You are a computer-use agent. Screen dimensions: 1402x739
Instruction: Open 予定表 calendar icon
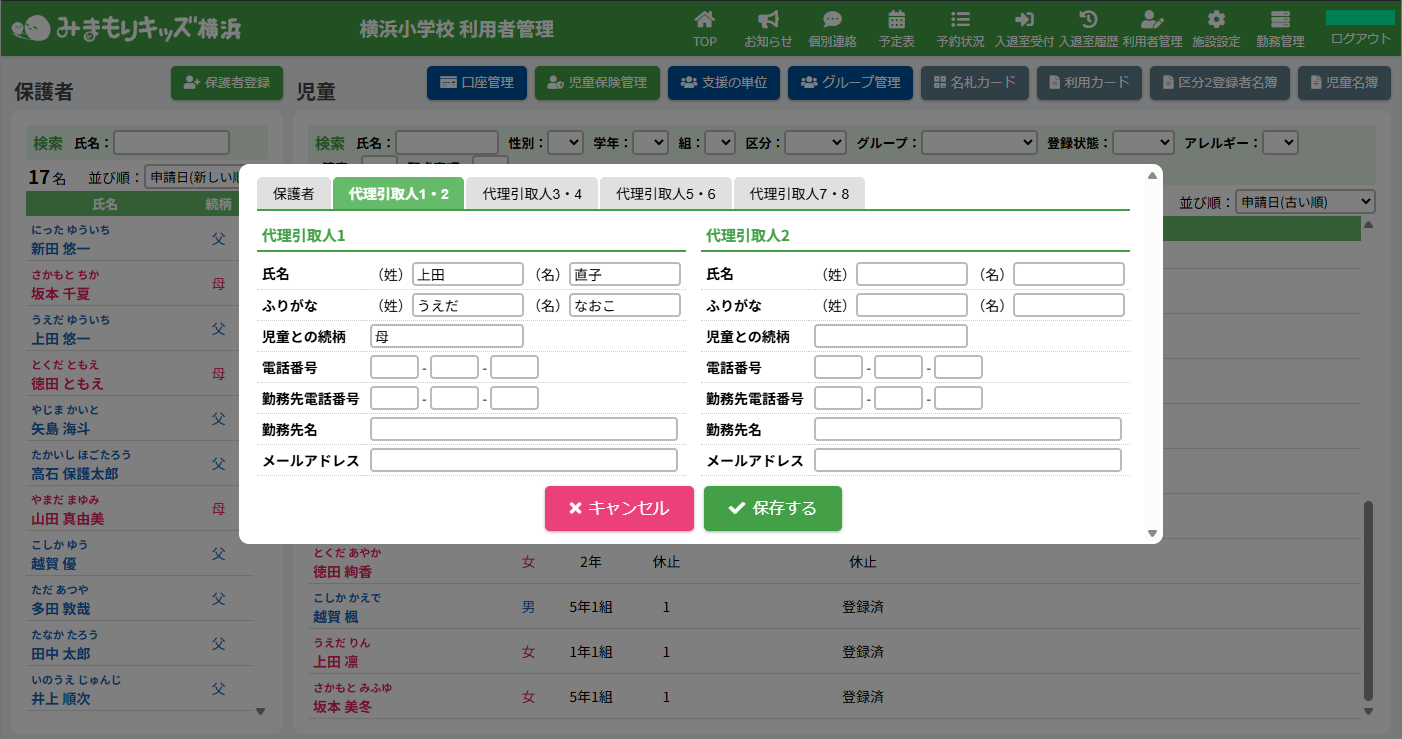(x=896, y=20)
